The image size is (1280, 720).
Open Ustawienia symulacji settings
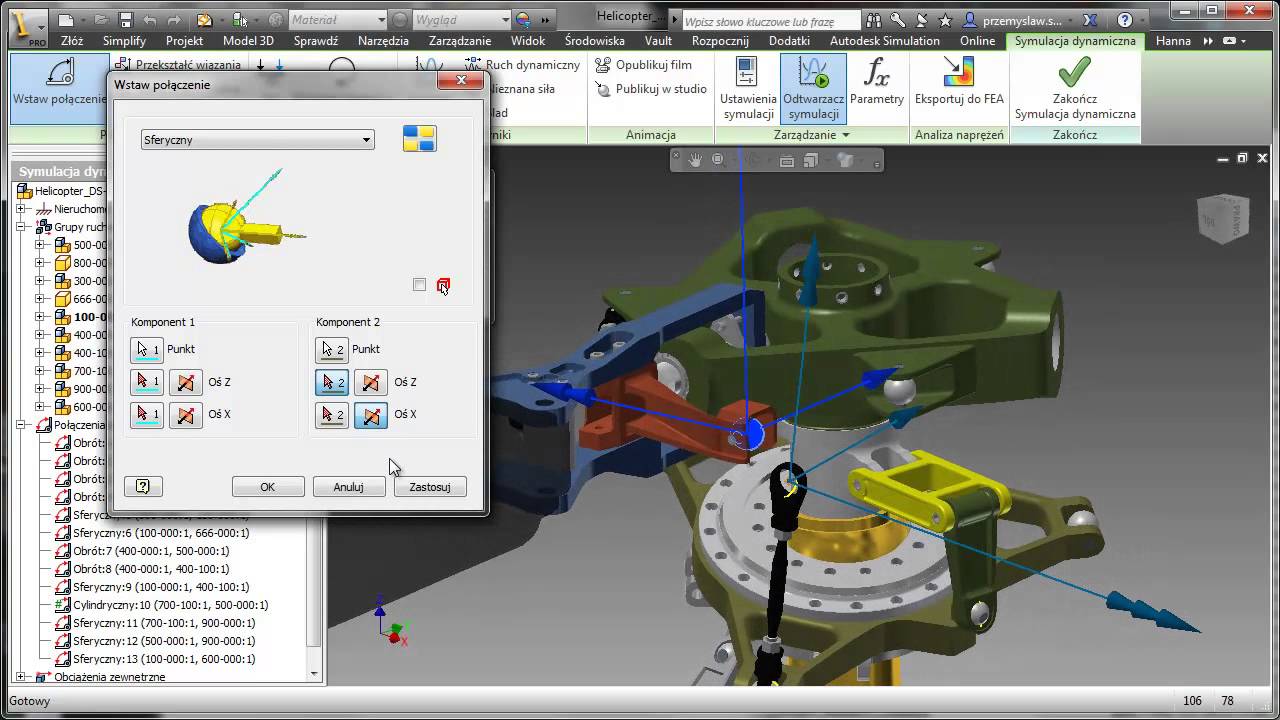748,88
